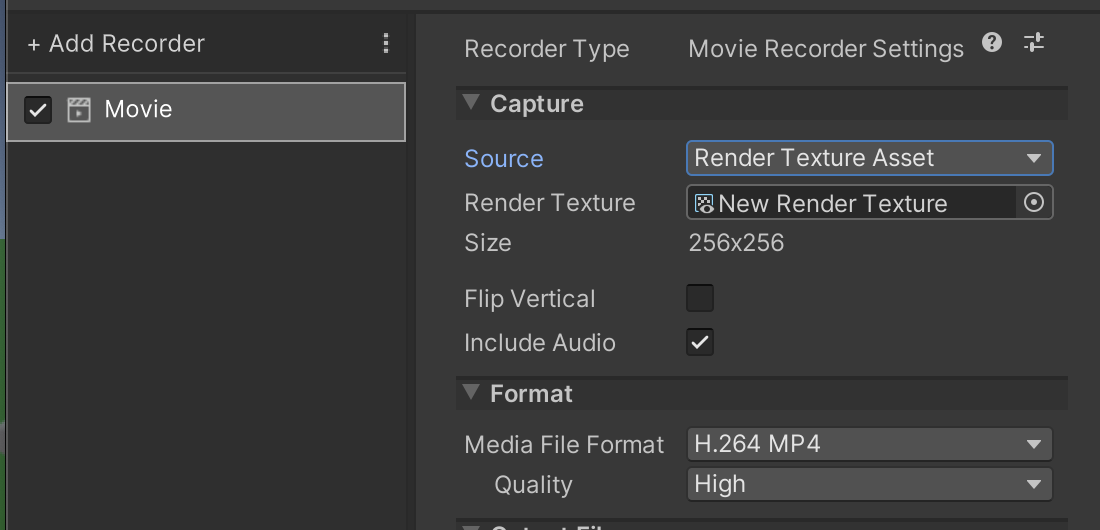Click the help question mark icon

click(992, 43)
